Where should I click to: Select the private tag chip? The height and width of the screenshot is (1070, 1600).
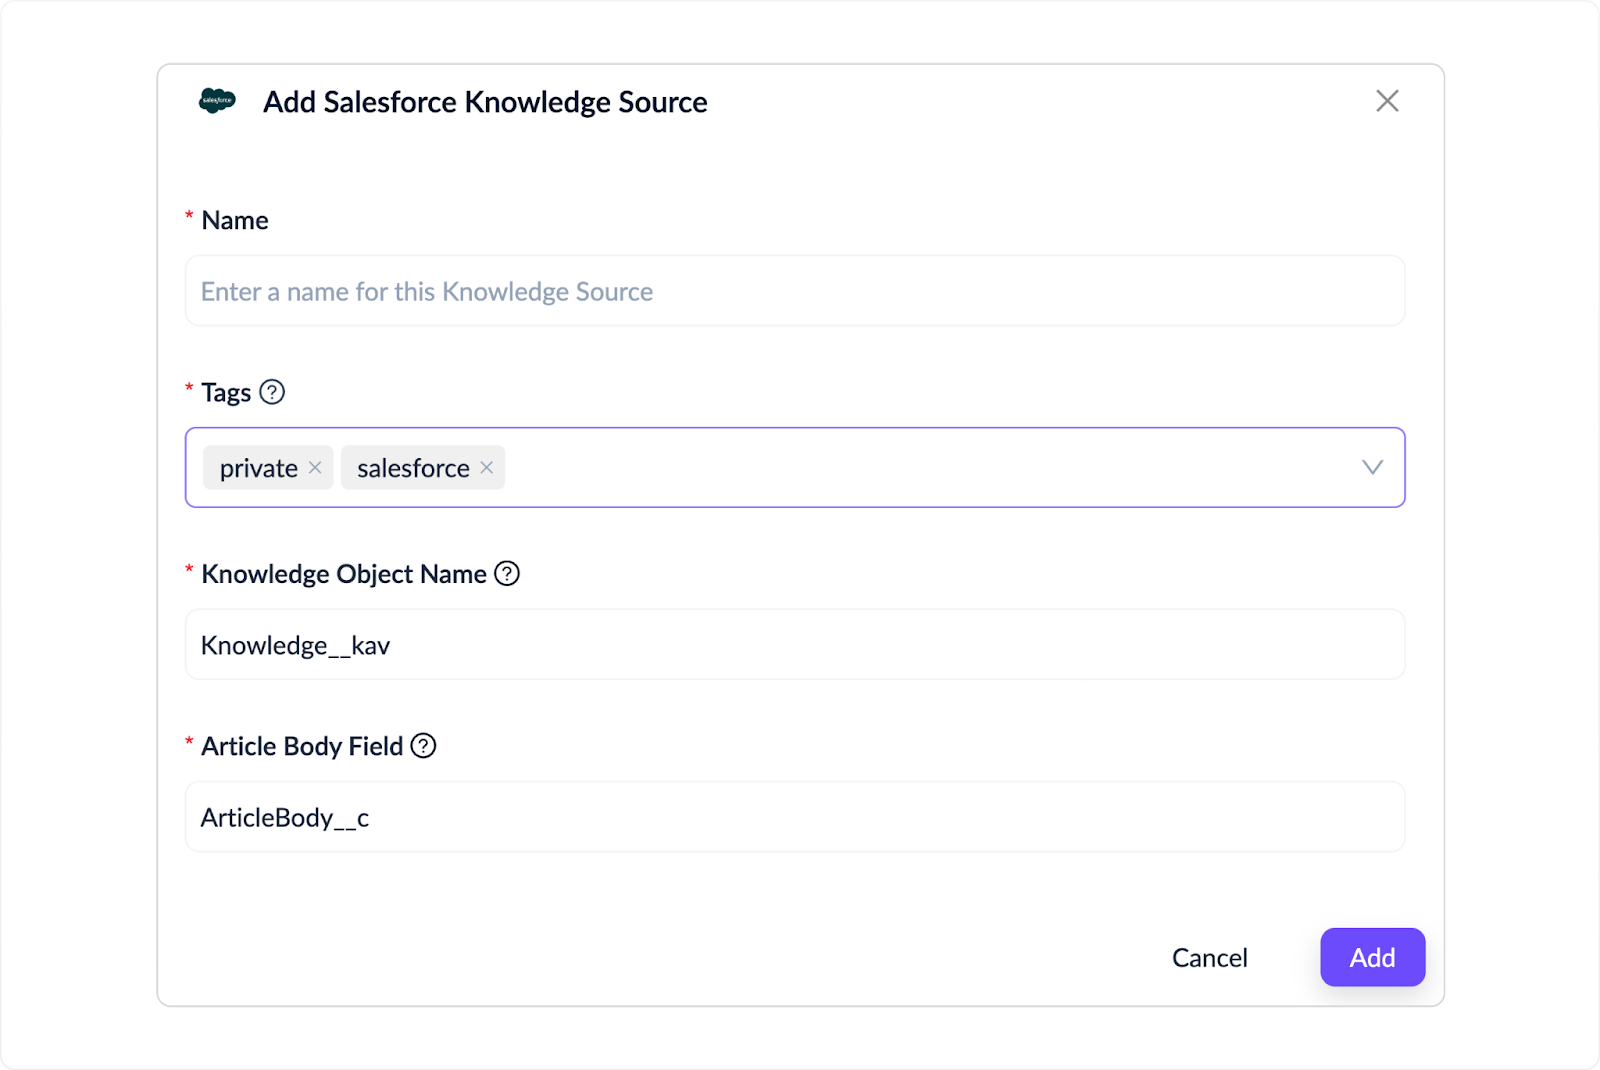click(268, 468)
